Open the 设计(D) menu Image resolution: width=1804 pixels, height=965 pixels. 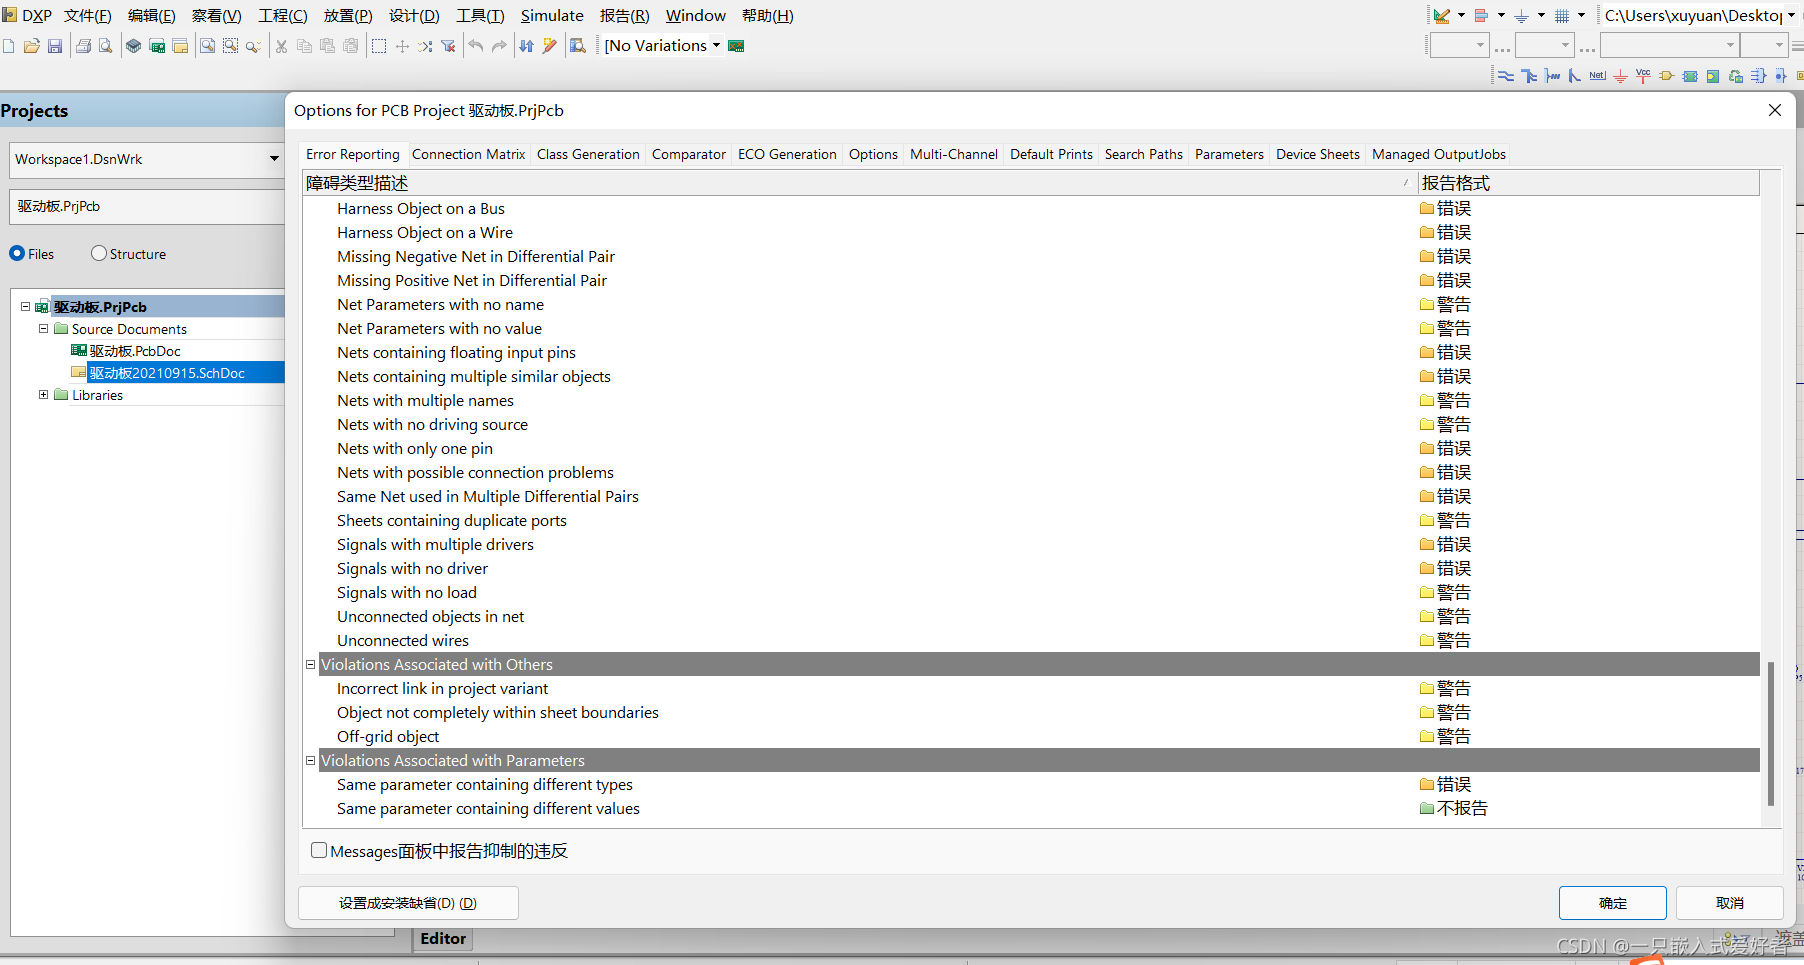(x=414, y=15)
